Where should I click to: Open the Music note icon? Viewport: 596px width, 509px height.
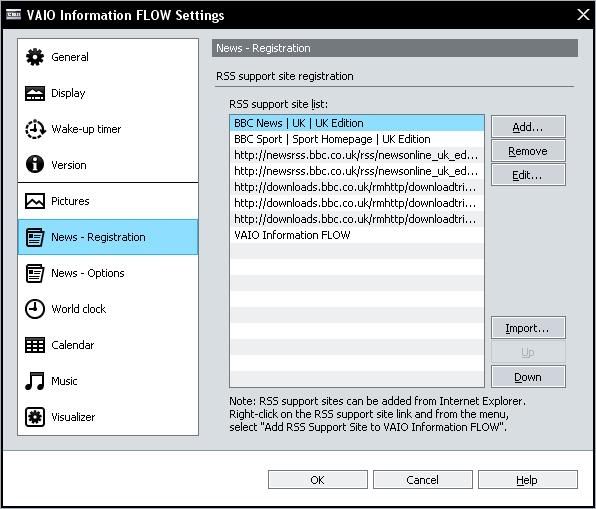(35, 381)
